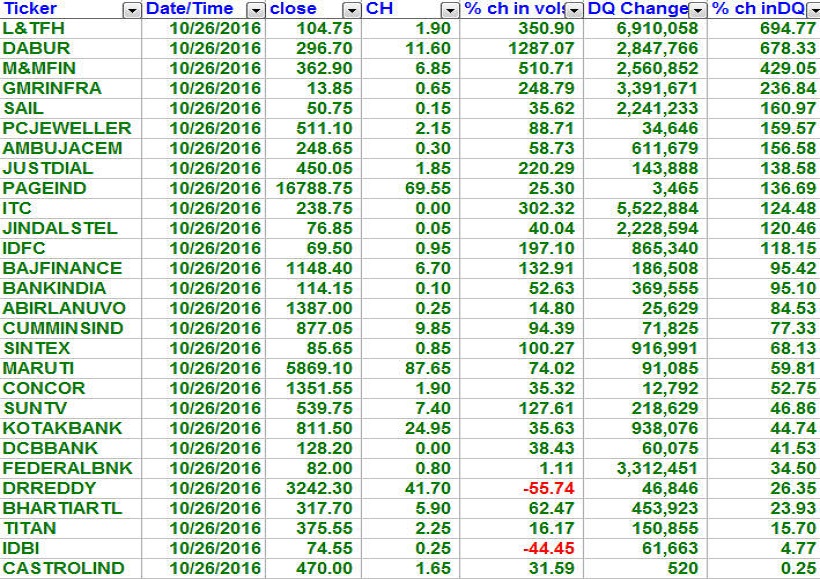Open the DQ Change column filter dropdown
This screenshot has width=820, height=579.
click(x=699, y=9)
